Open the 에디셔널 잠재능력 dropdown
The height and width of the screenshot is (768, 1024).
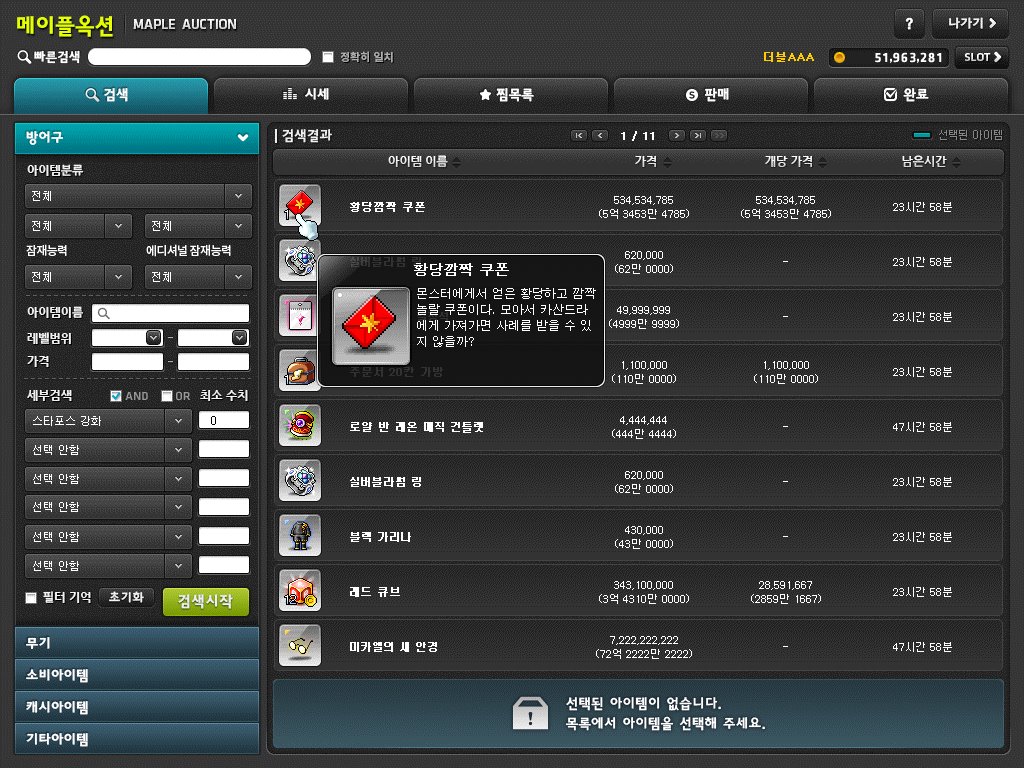pos(197,277)
